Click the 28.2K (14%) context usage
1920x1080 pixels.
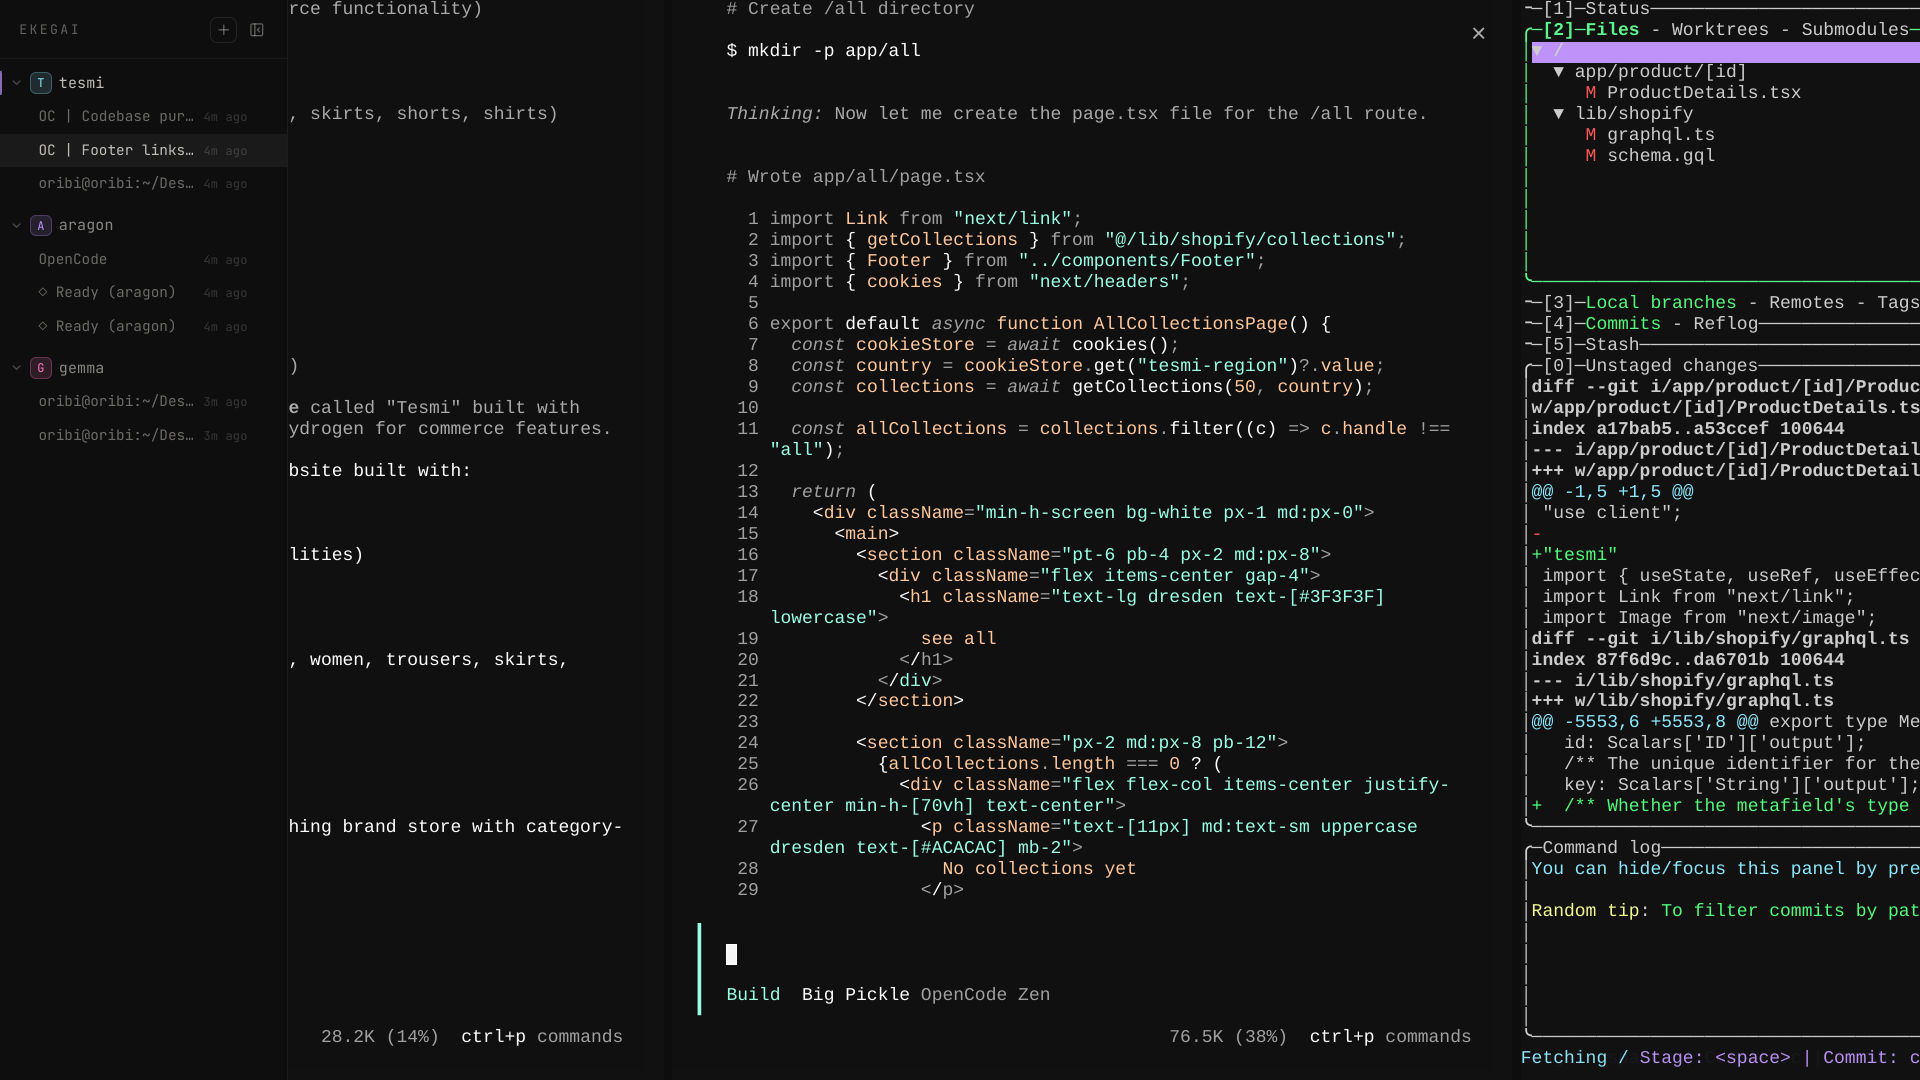[x=380, y=1037]
